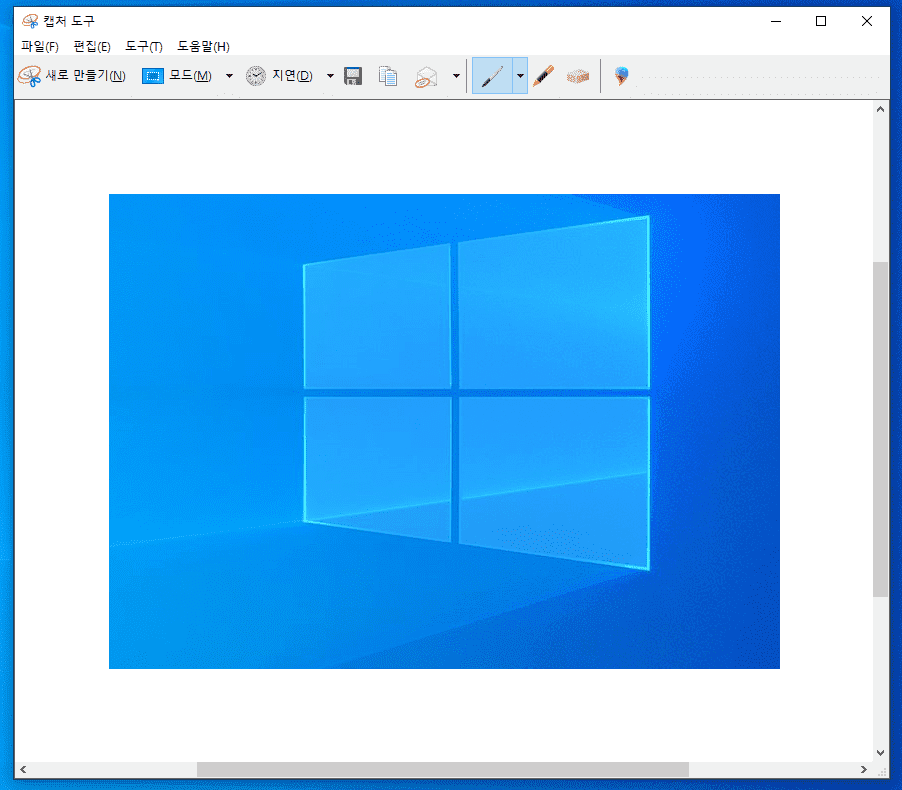
Task: Click the horizontal scrollbar right arrow
Action: point(863,769)
